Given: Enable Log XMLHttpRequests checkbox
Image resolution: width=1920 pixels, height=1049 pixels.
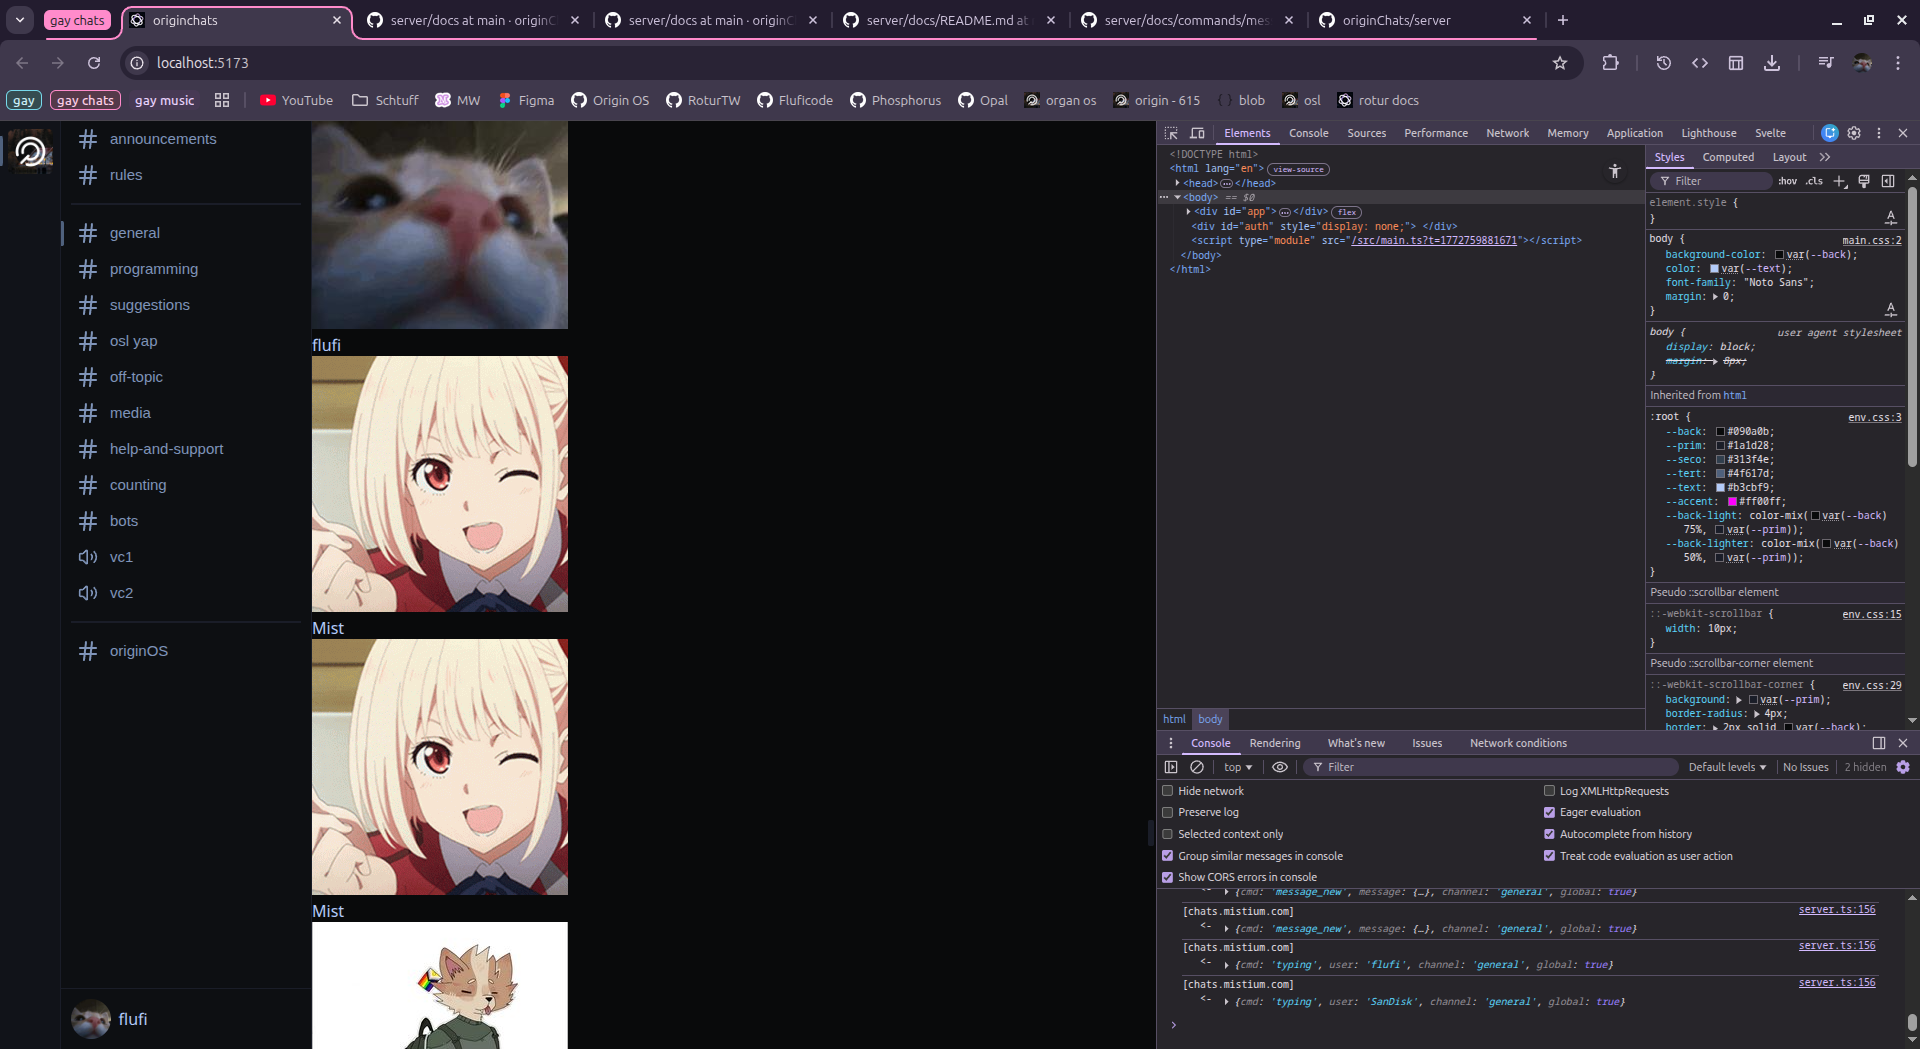Looking at the screenshot, I should 1549,791.
